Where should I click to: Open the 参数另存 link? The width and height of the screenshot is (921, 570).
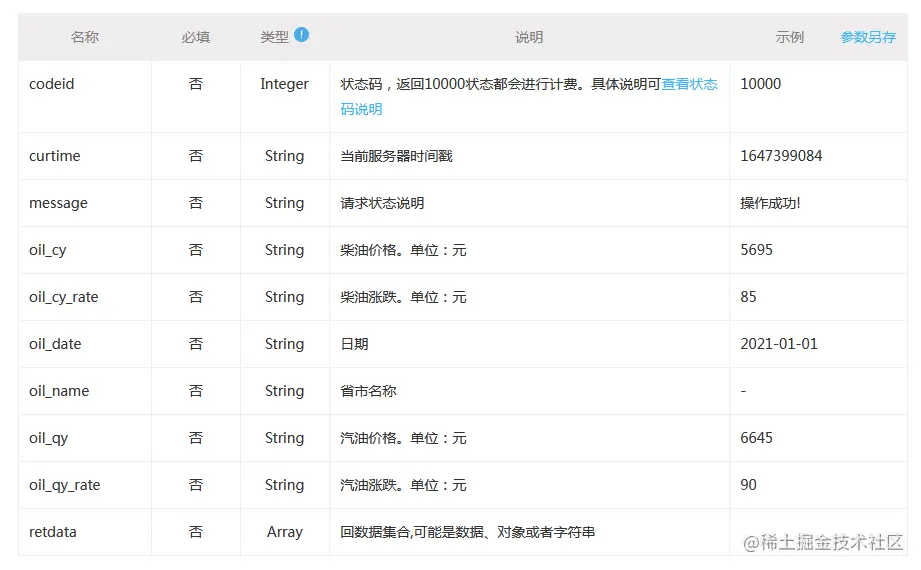pyautogui.click(x=868, y=37)
